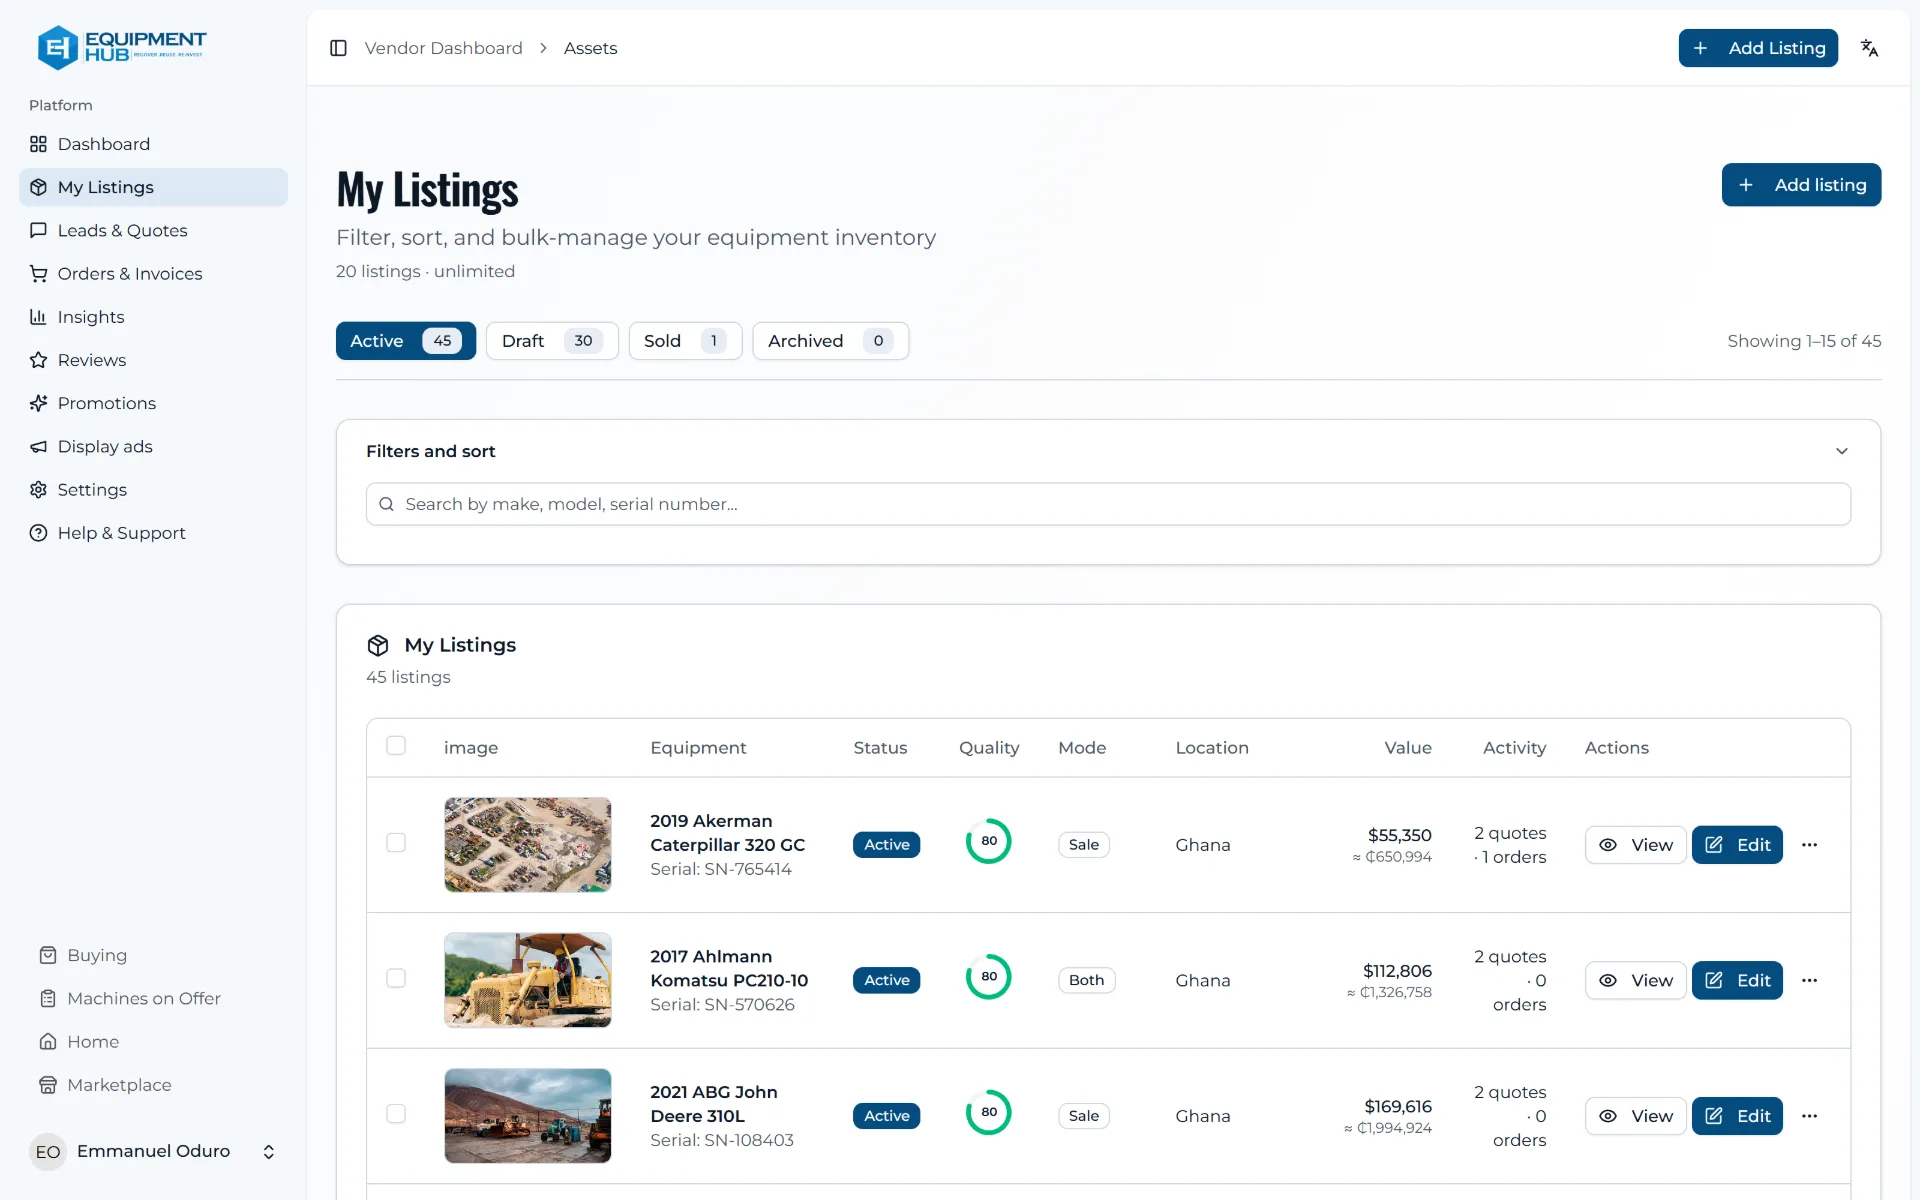Open the language translate icon
Screen dimensions: 1920x1200
pos(1869,48)
